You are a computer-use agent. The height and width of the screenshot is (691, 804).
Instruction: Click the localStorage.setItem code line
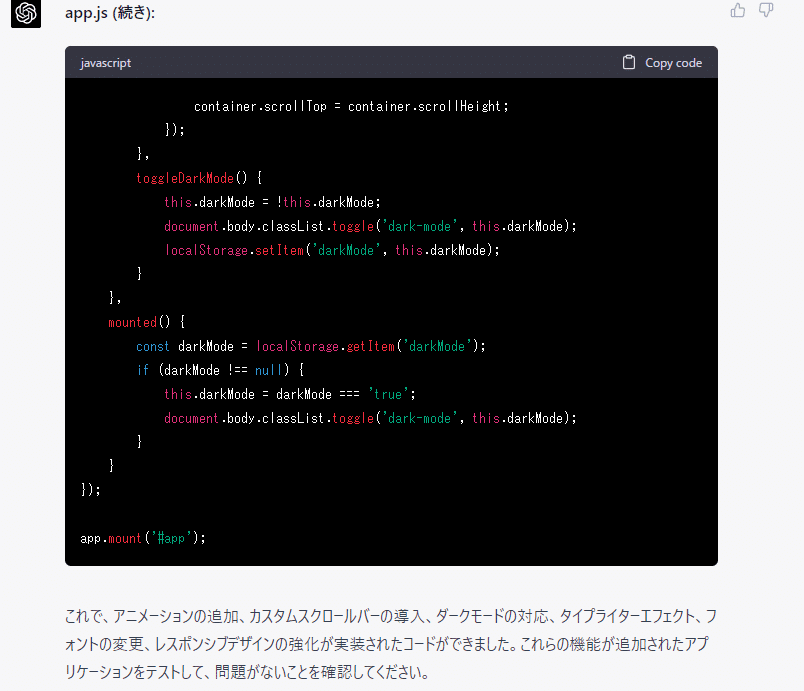point(332,250)
